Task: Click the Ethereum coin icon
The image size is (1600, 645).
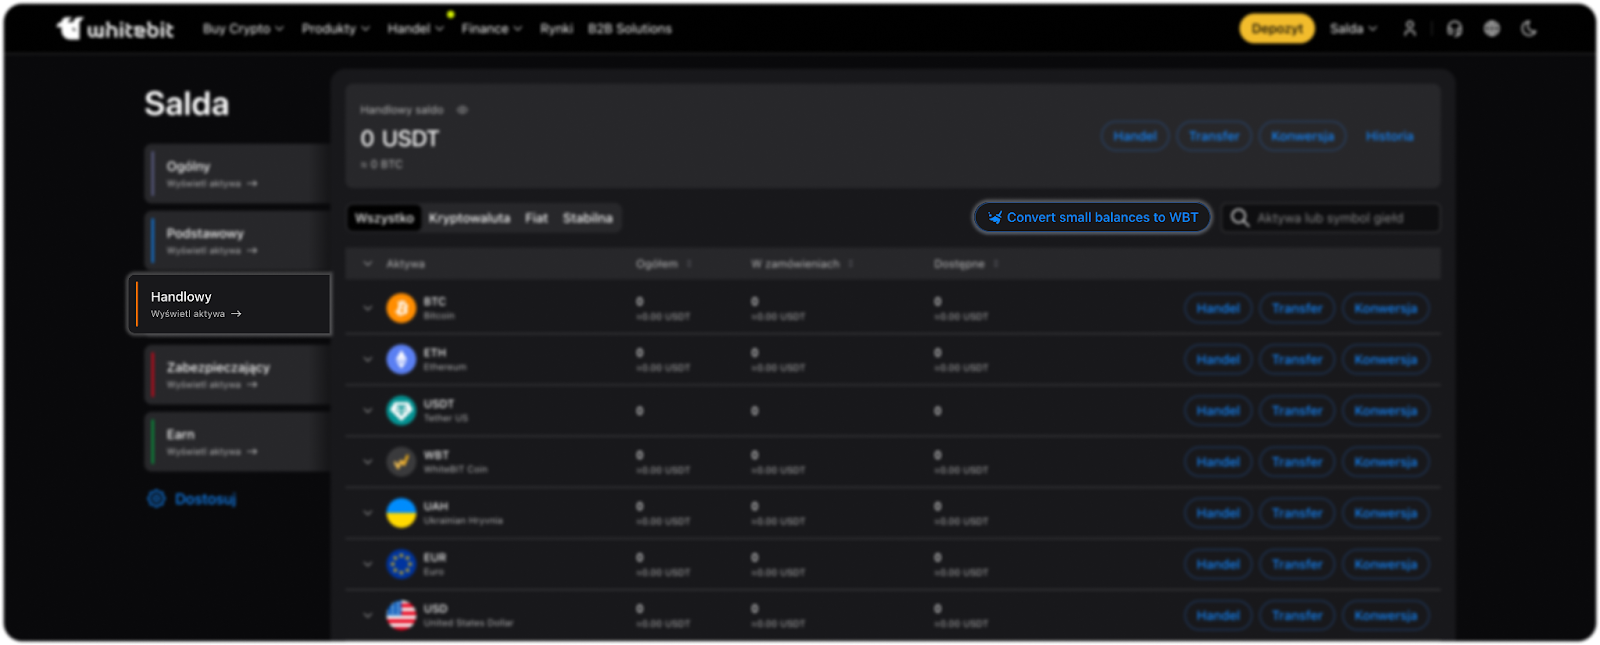Action: point(401,359)
